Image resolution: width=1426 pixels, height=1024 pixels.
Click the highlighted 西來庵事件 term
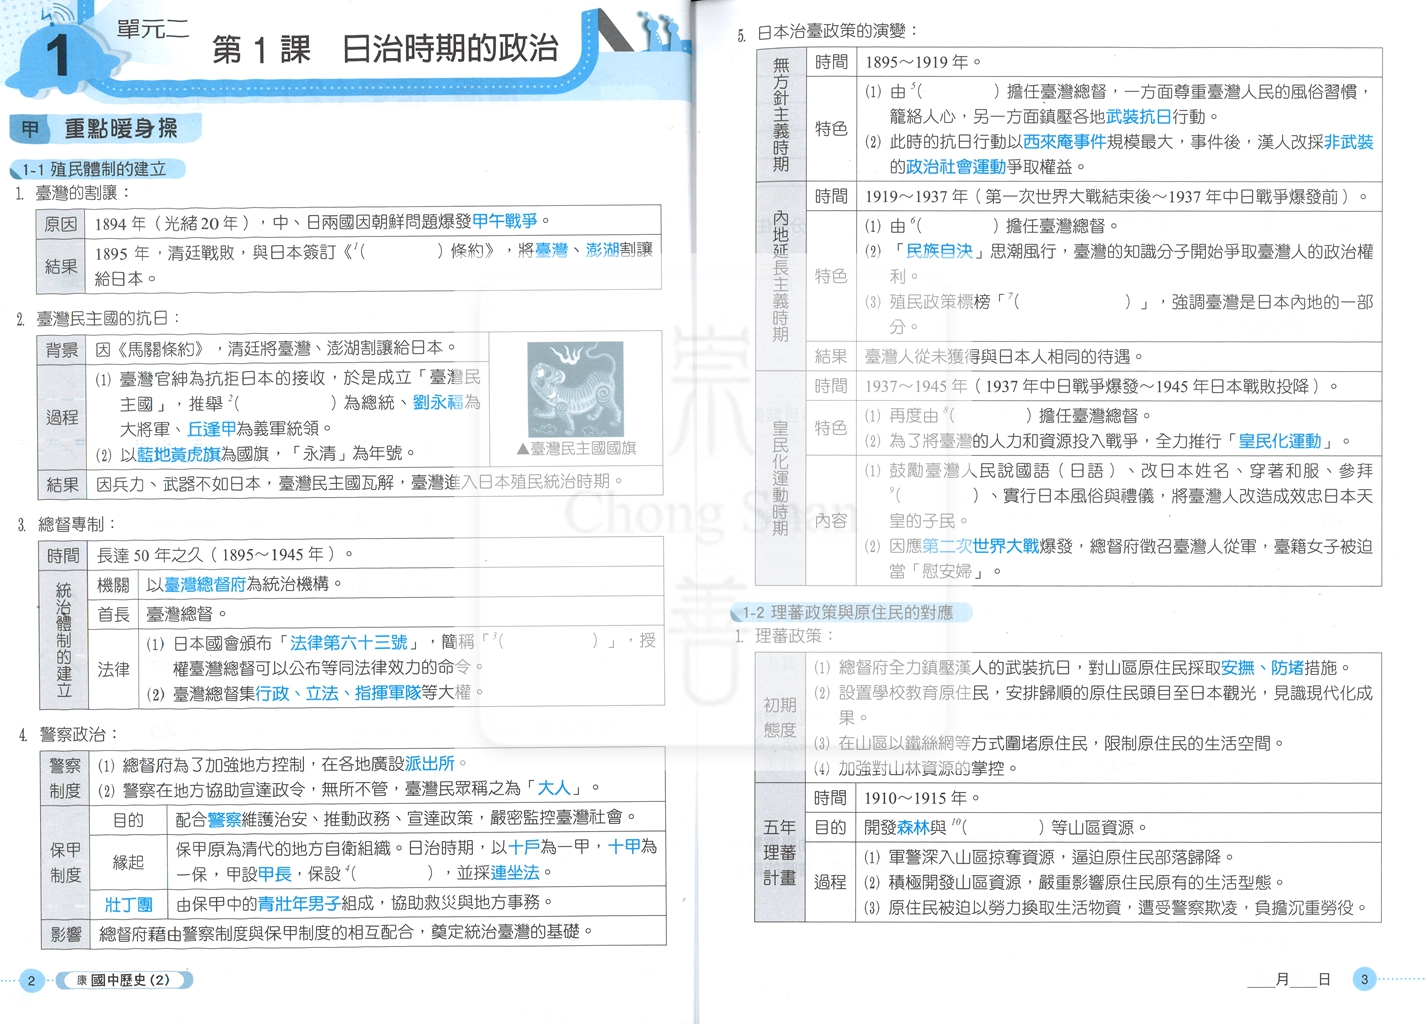coord(1064,142)
